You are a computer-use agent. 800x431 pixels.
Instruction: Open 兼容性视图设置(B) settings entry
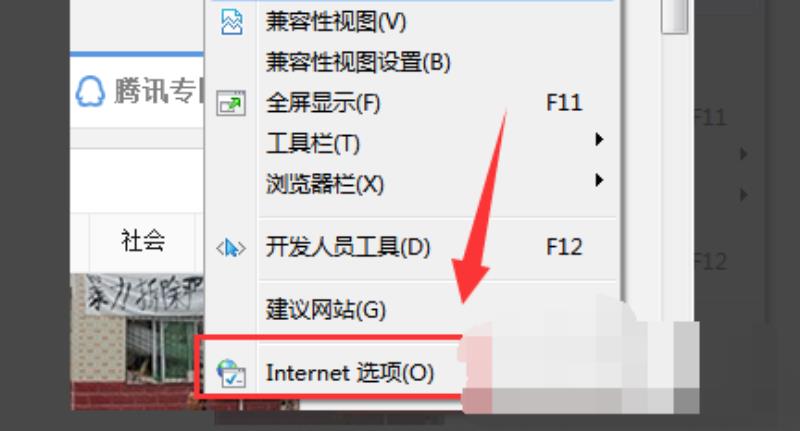pyautogui.click(x=358, y=62)
